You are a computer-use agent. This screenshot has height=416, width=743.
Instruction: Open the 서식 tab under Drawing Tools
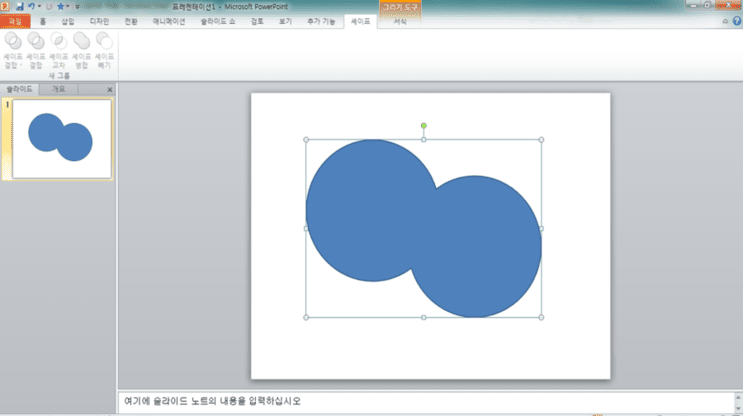400,21
